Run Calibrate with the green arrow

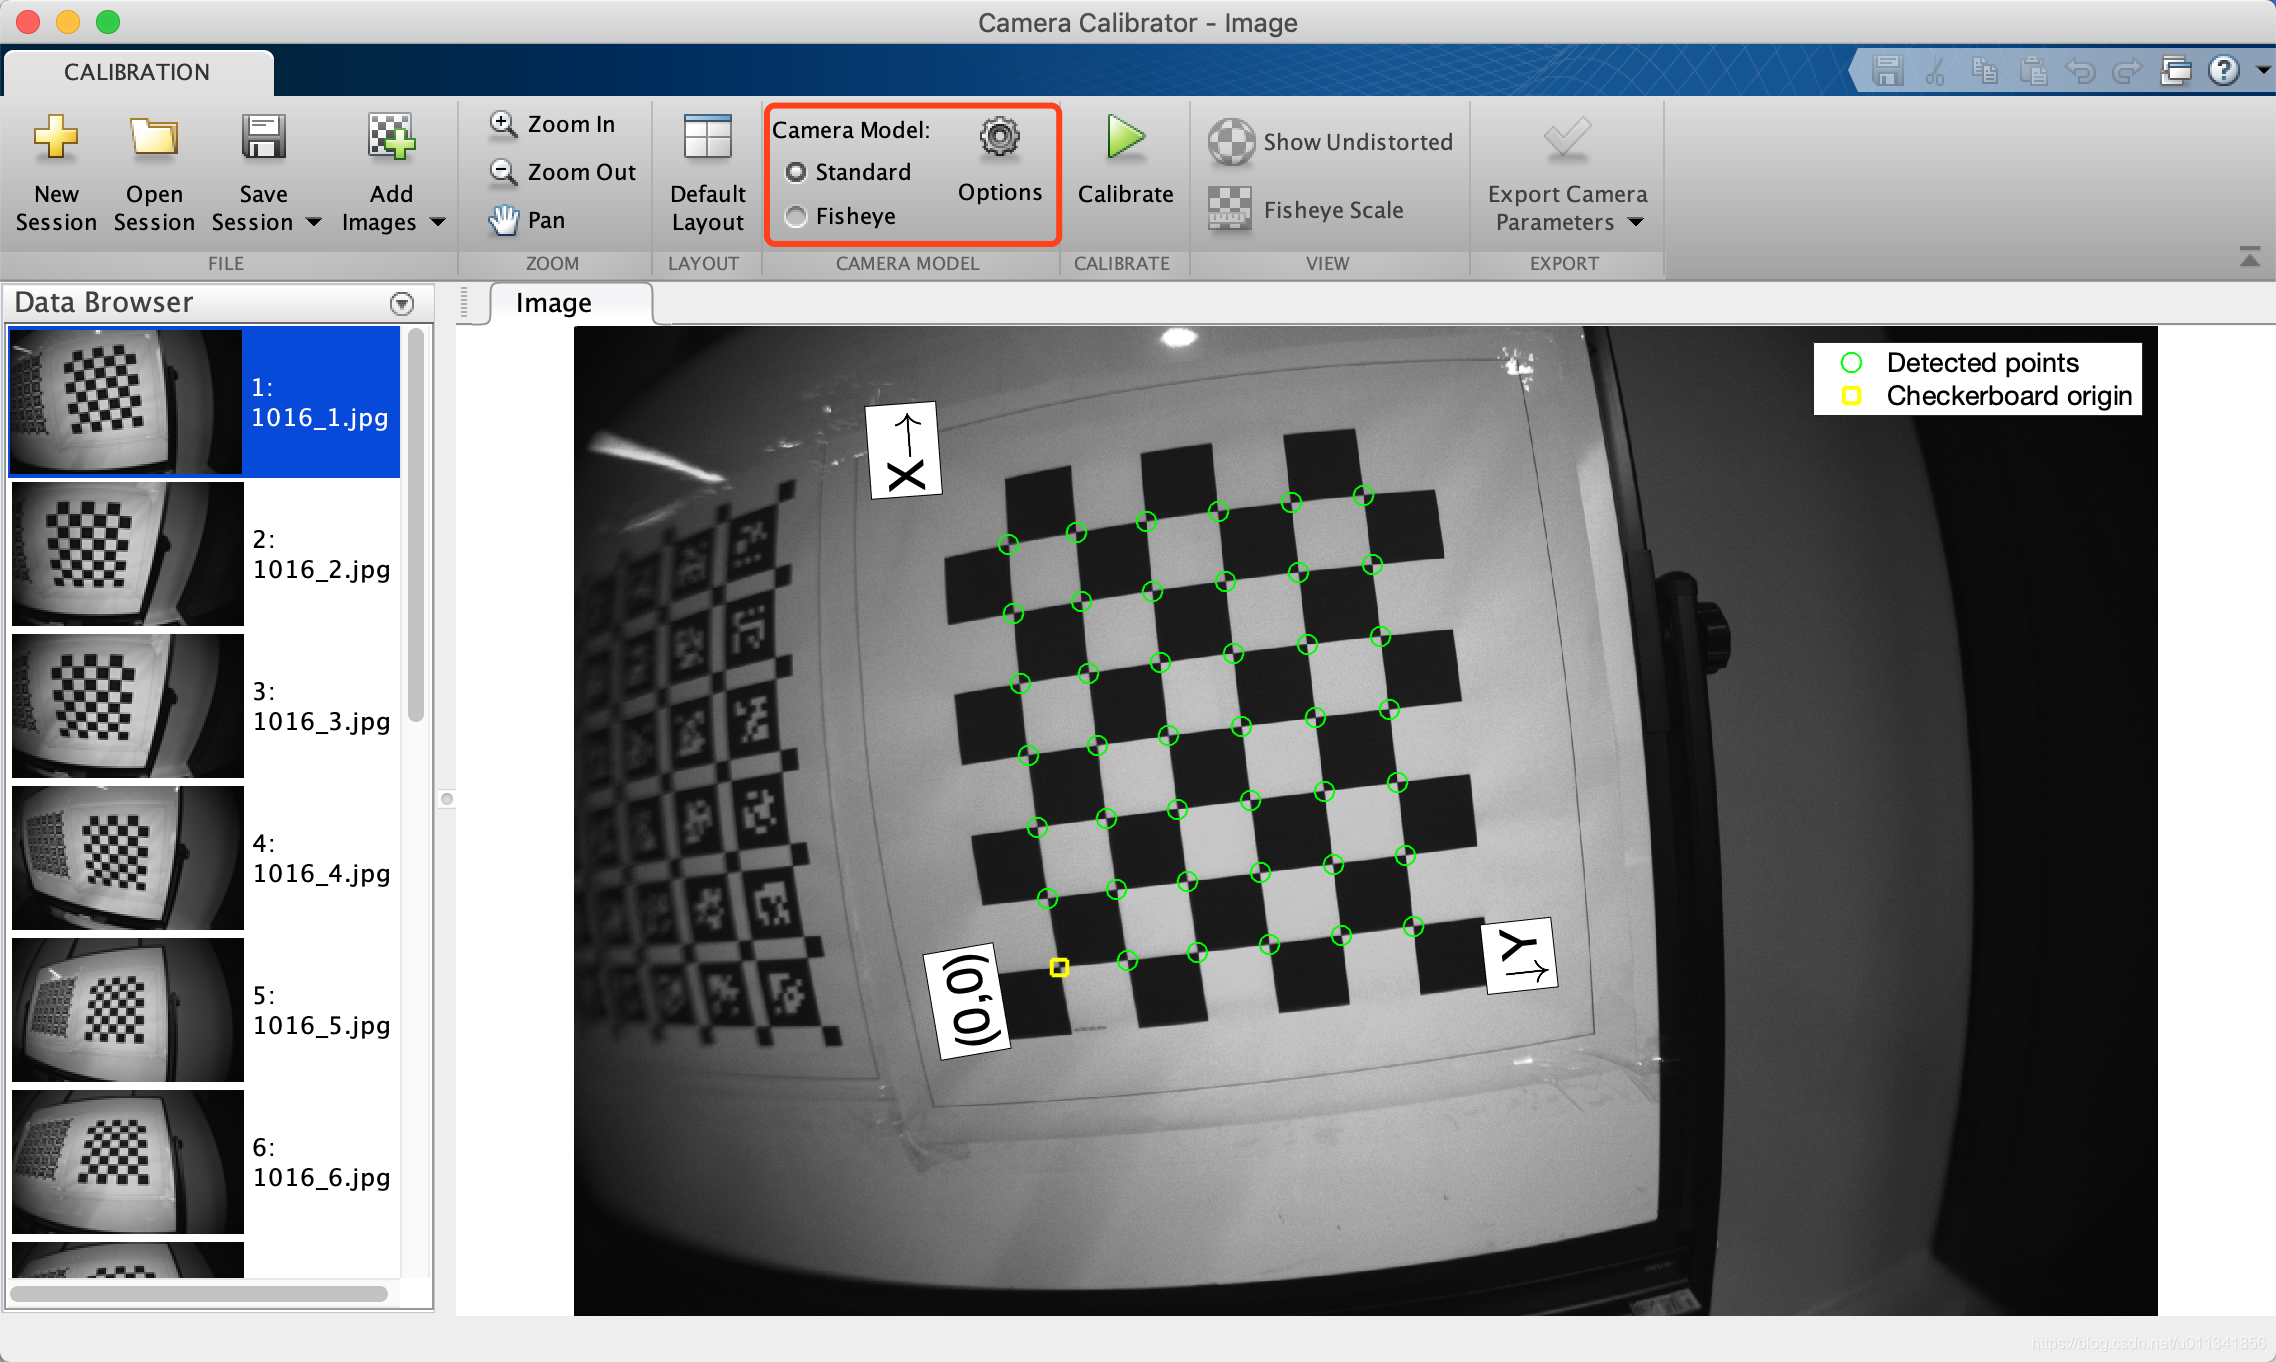(1125, 138)
